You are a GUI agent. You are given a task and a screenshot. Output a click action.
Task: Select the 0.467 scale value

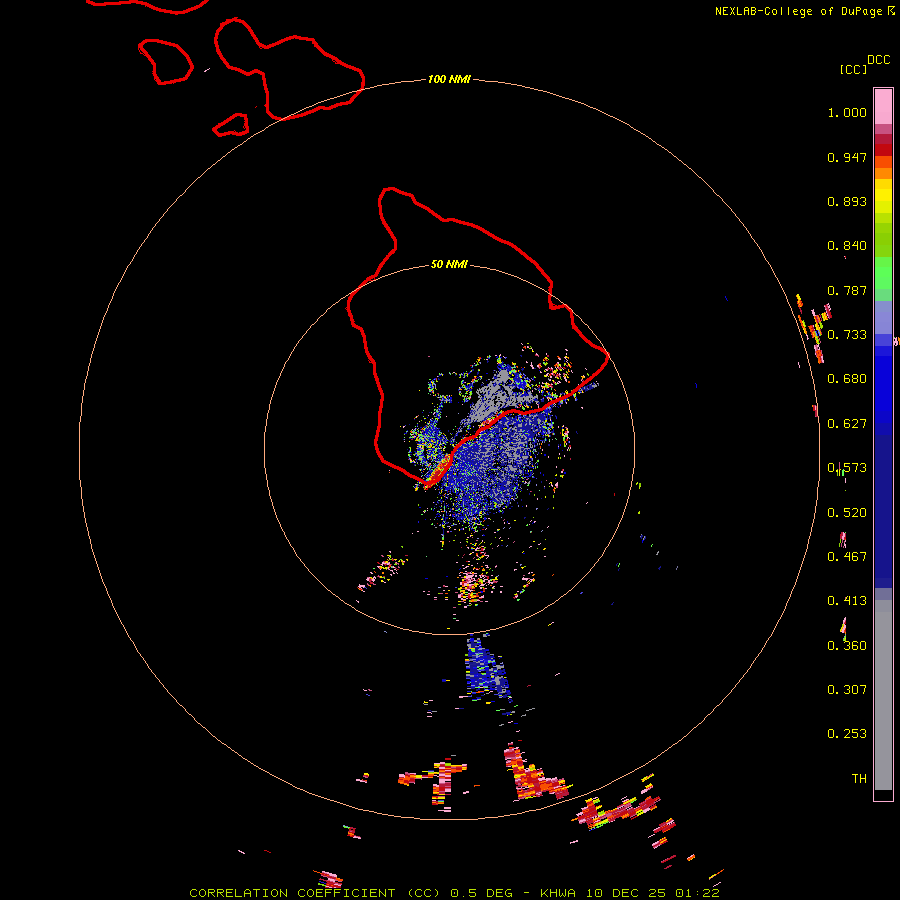pyautogui.click(x=847, y=557)
